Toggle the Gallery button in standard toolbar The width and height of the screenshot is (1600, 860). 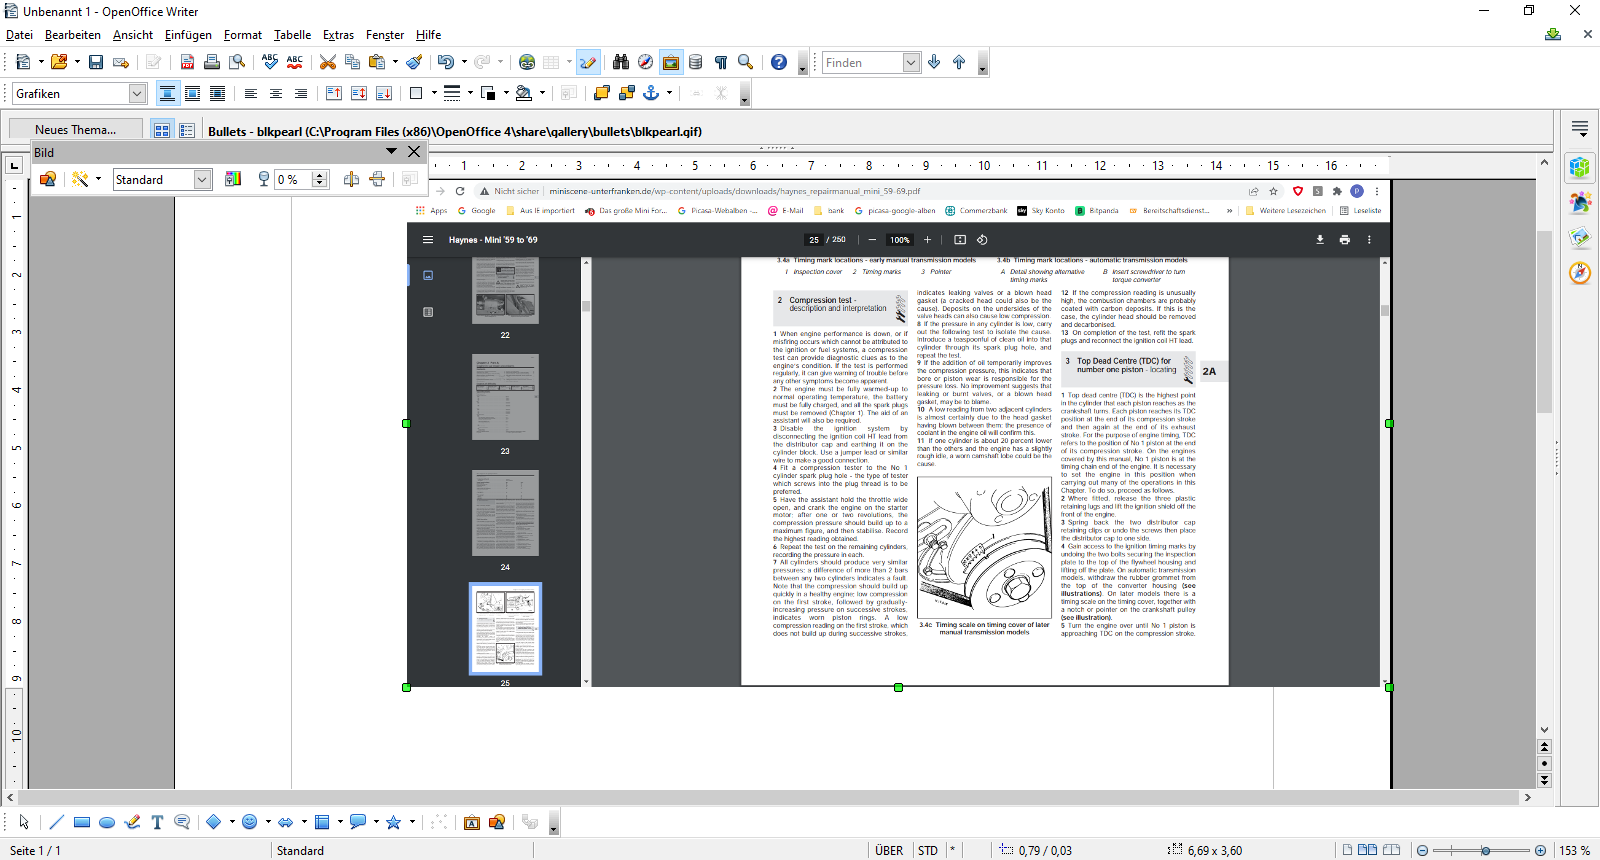coord(671,62)
